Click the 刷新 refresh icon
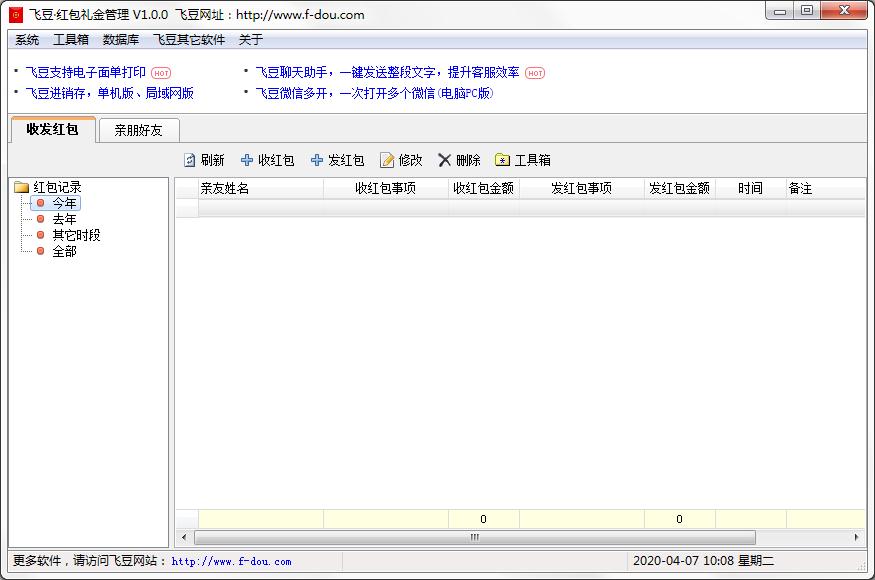The image size is (875, 580). [190, 161]
